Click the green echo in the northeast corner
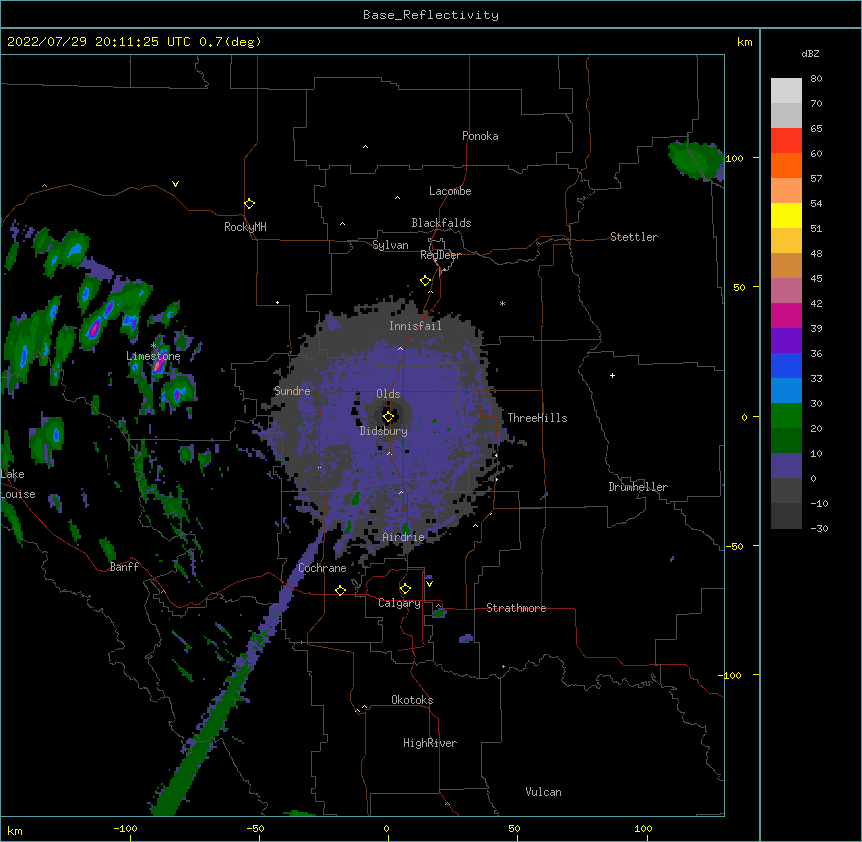Viewport: 862px width, 842px height. [696, 159]
